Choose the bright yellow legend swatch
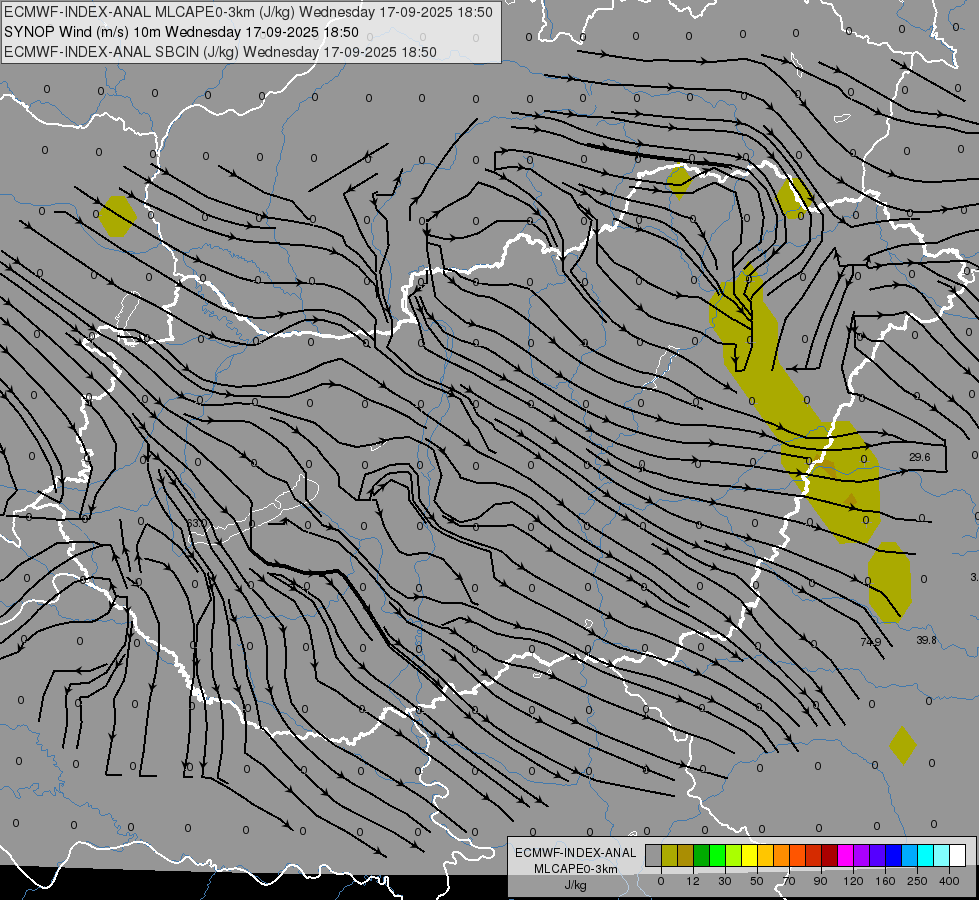979x900 pixels. (749, 855)
